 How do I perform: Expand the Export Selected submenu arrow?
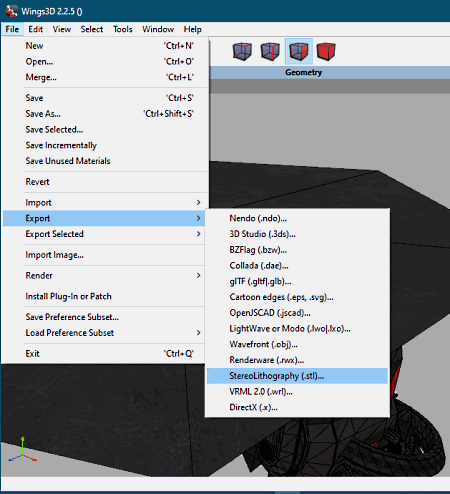[x=198, y=234]
